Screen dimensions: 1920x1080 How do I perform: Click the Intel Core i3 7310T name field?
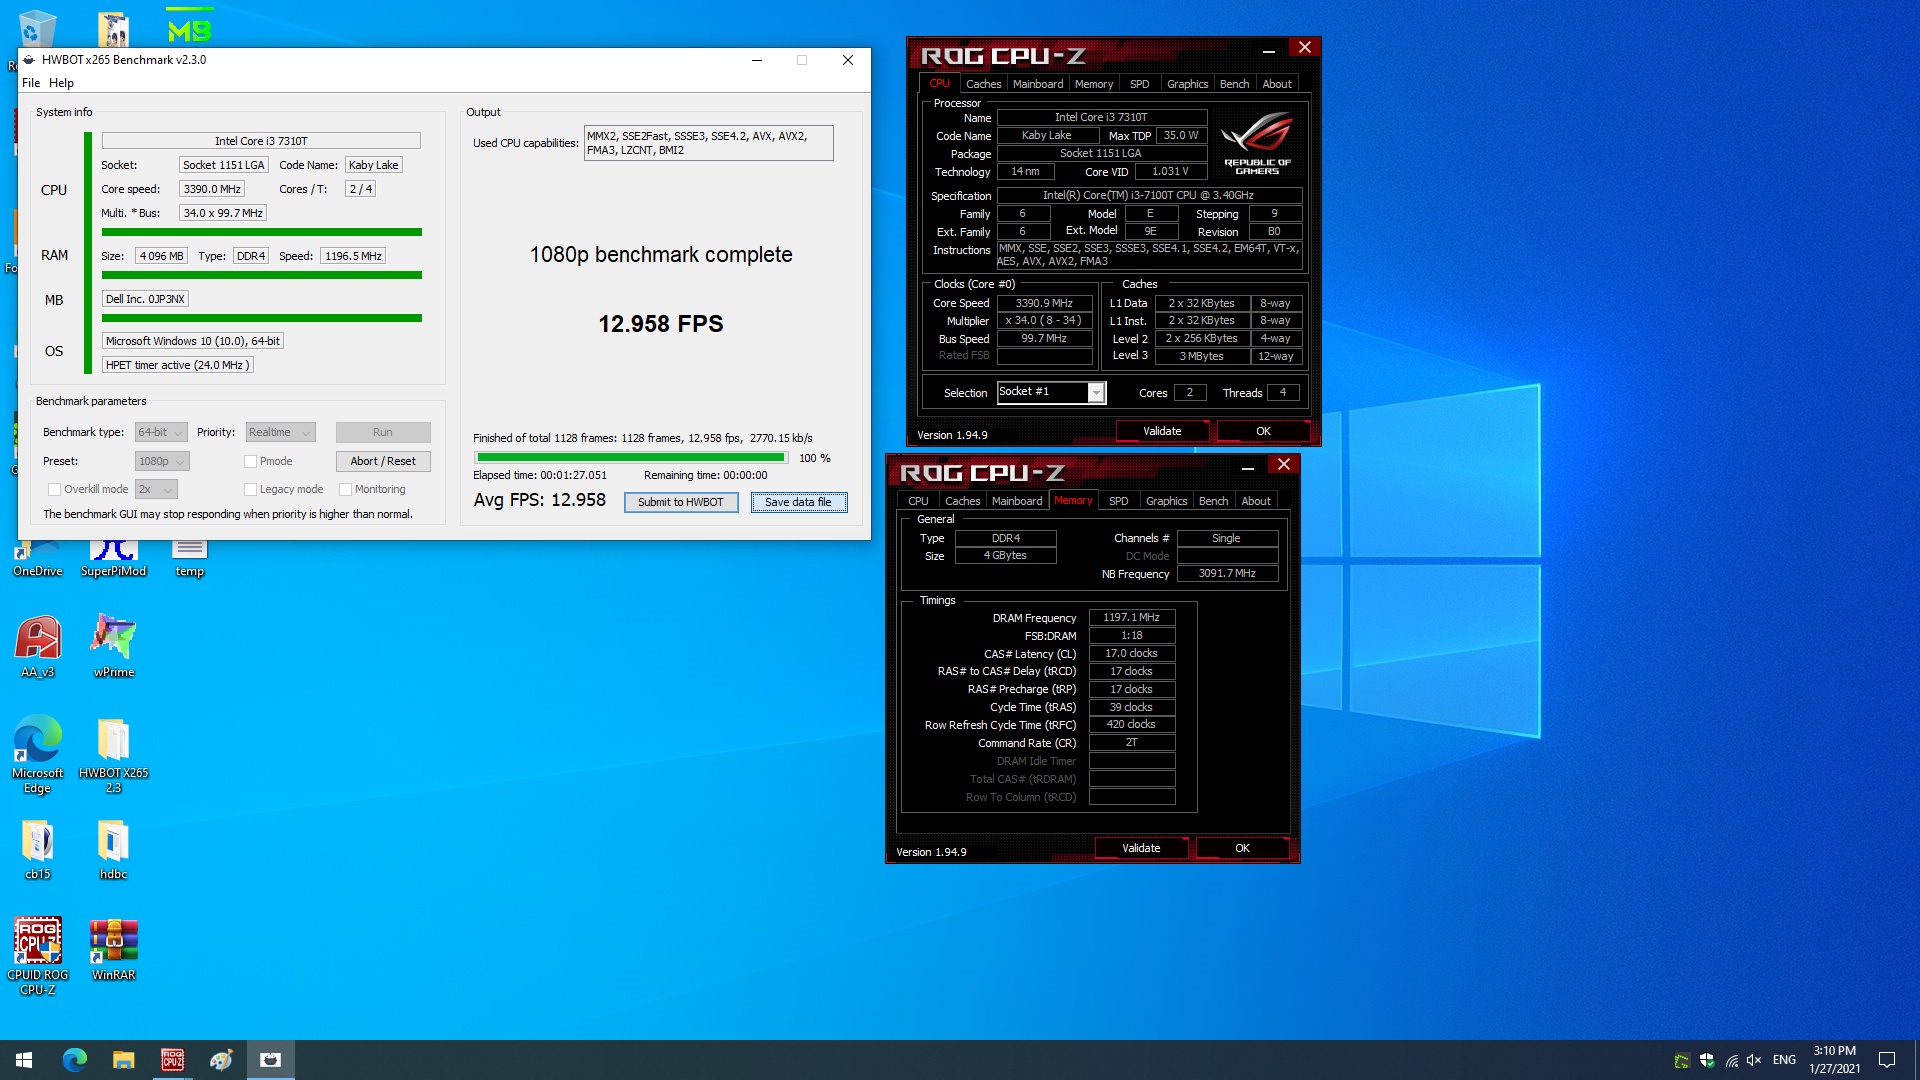(261, 141)
